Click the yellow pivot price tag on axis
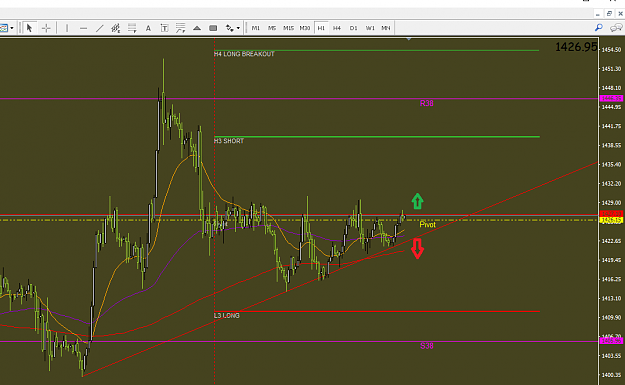The height and width of the screenshot is (385, 625). 611,220
